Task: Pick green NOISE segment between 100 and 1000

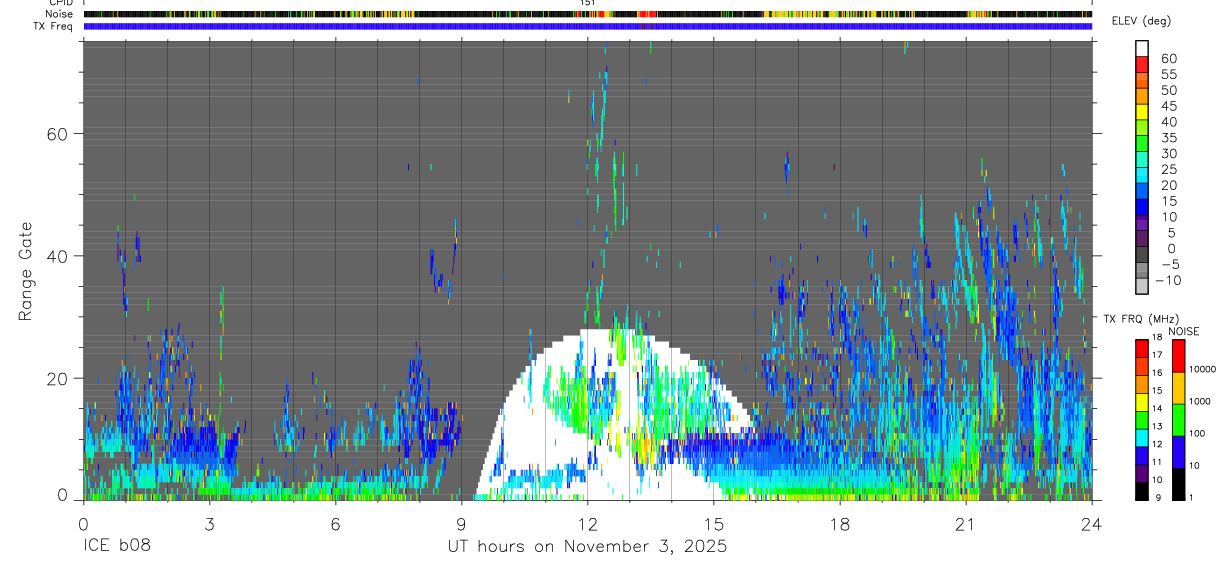Action: pyautogui.click(x=1178, y=419)
